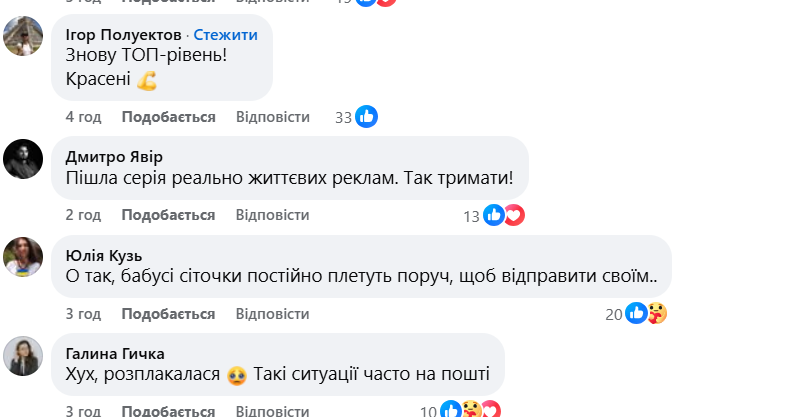785x417 pixels.
Task: Like Юлія Кузь's comment with Подобається
Action: point(168,314)
